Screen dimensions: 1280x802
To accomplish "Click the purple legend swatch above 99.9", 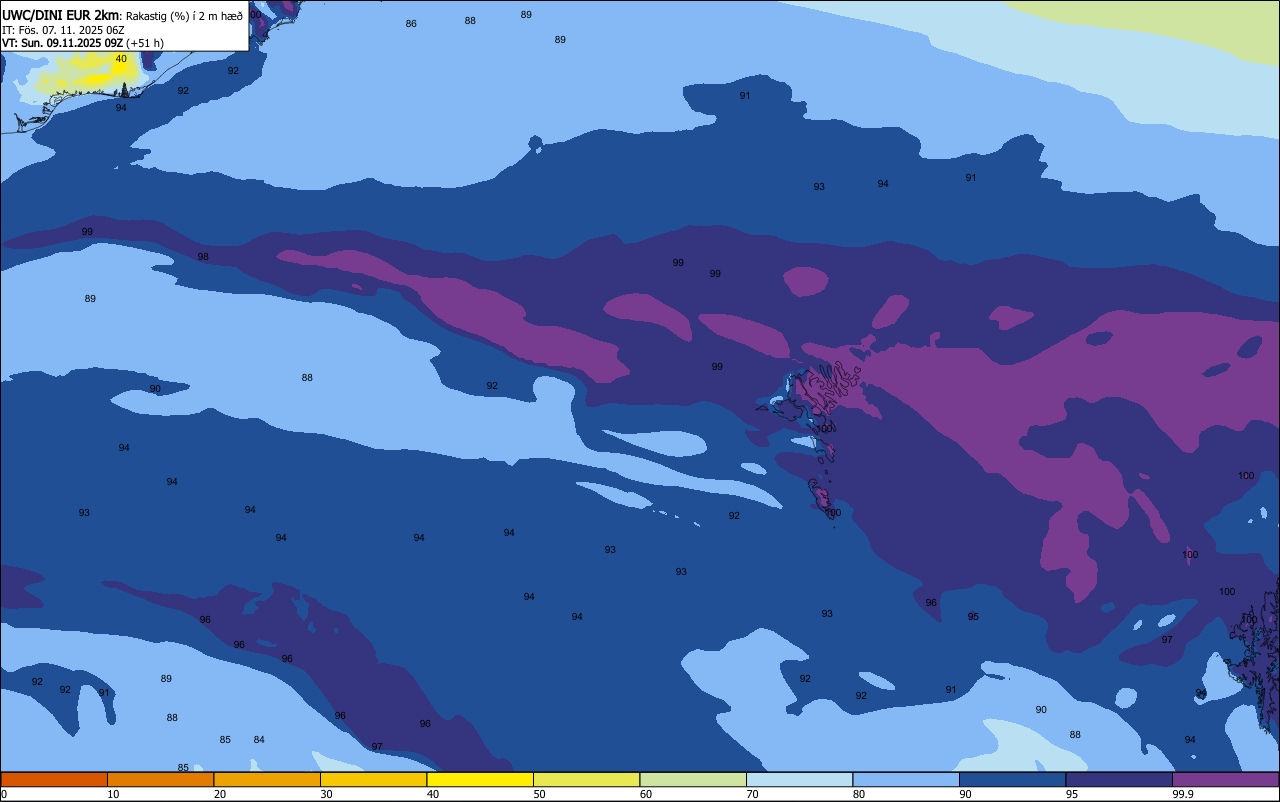I will point(1225,779).
